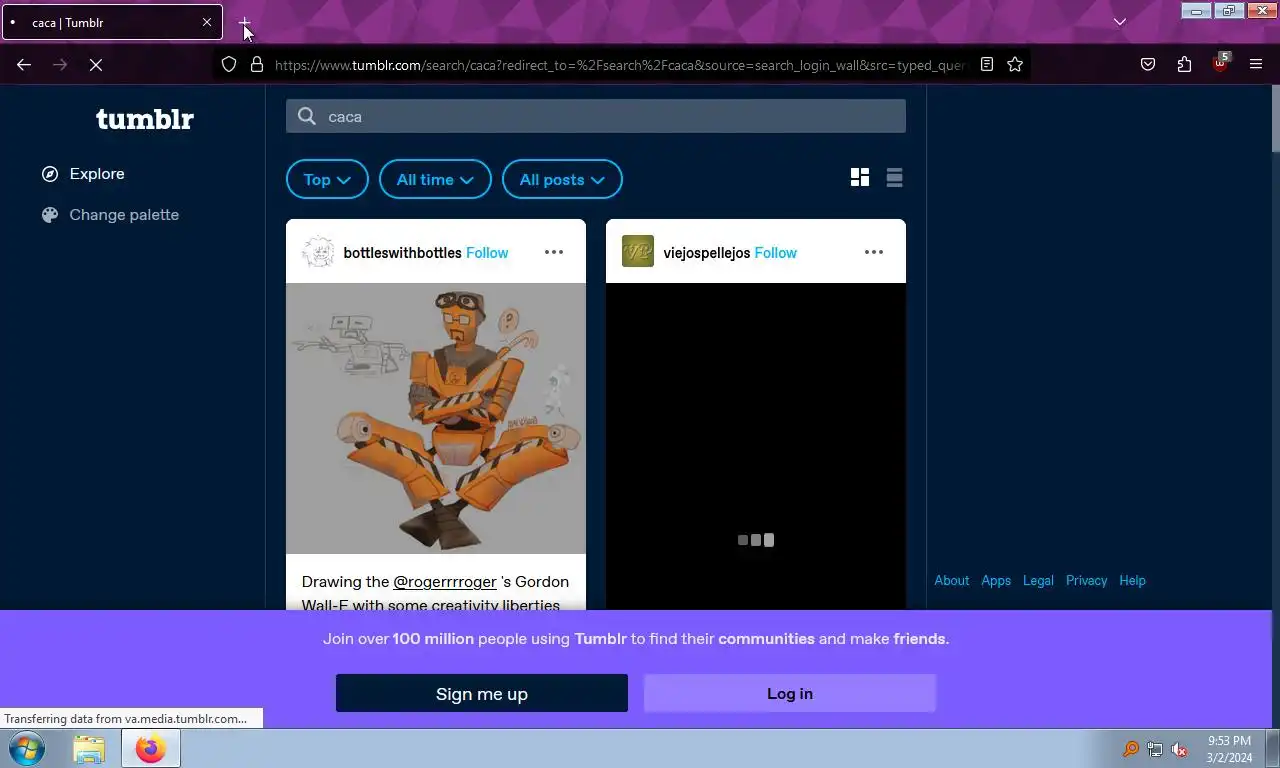Switch to grid view layout
Image resolution: width=1280 pixels, height=768 pixels.
860,177
